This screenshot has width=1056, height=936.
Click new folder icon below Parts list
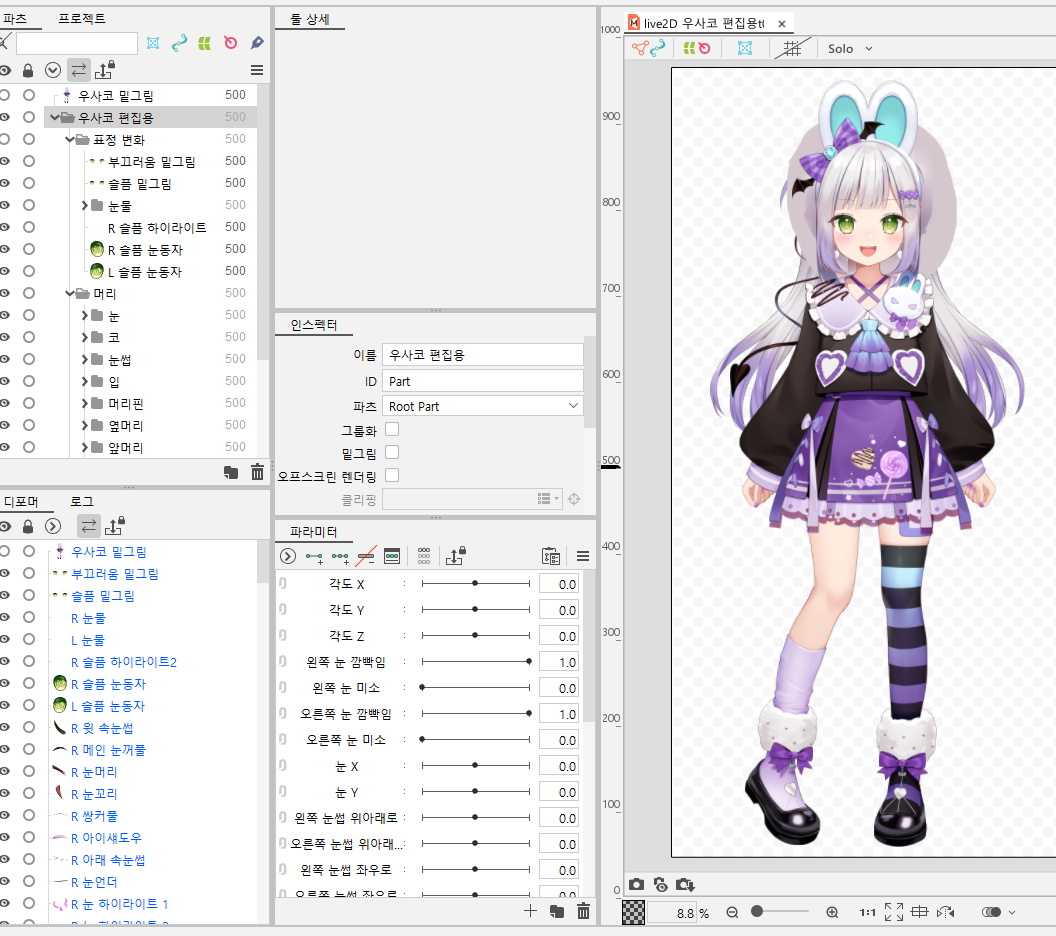pos(231,472)
